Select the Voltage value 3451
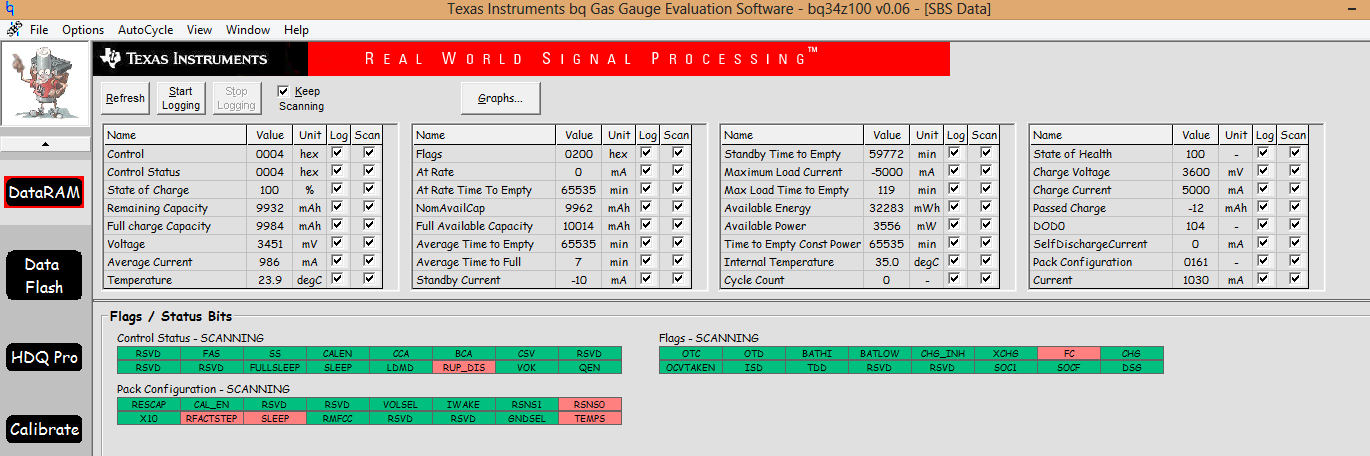Image resolution: width=1370 pixels, height=456 pixels. click(271, 244)
